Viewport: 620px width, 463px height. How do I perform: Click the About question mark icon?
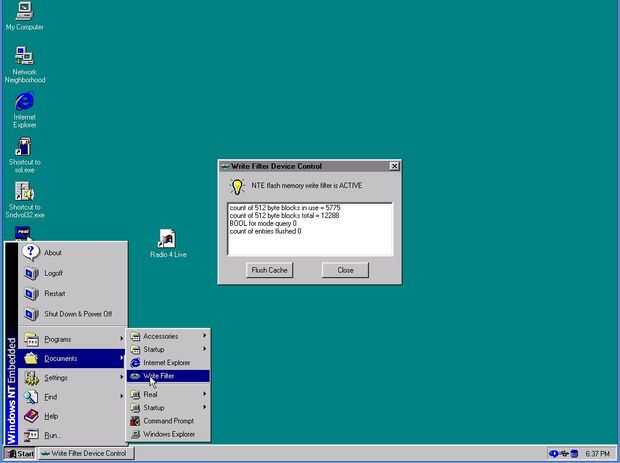(31, 252)
